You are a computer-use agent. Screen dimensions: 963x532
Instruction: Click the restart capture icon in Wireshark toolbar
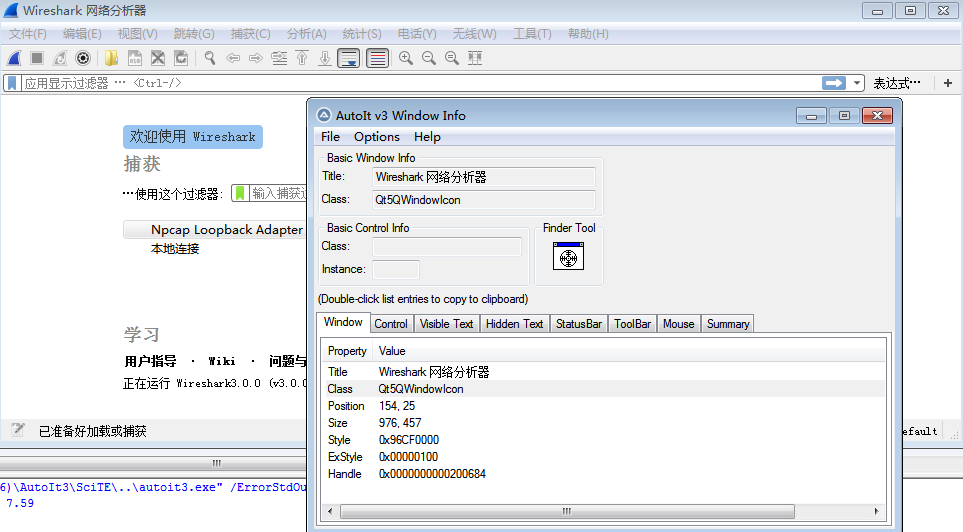pyautogui.click(x=60, y=58)
